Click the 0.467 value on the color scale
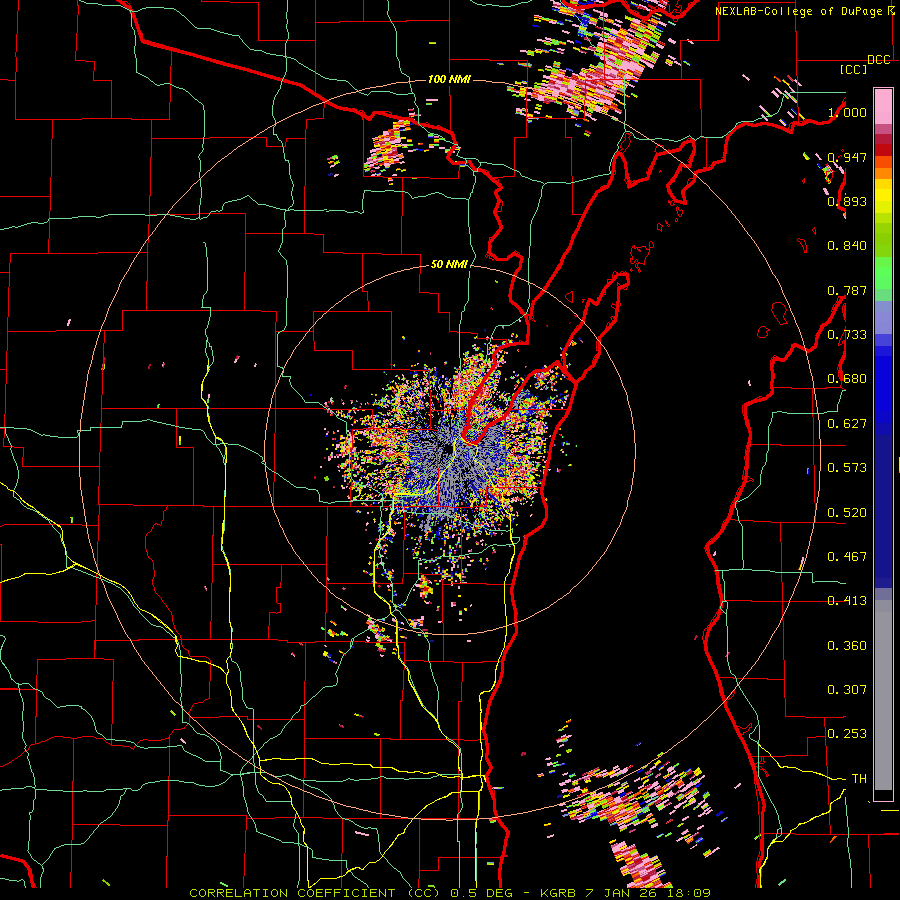Viewport: 900px width, 900px height. point(847,557)
